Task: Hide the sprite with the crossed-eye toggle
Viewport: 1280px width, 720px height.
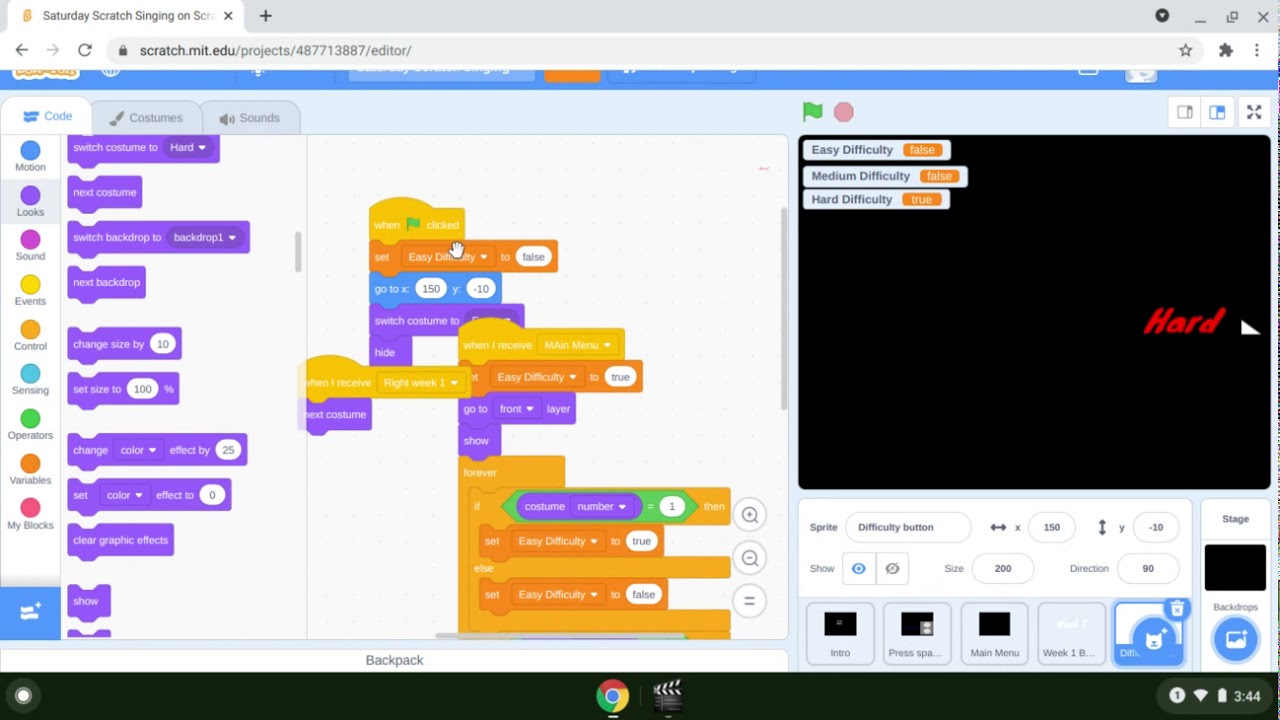Action: 893,568
